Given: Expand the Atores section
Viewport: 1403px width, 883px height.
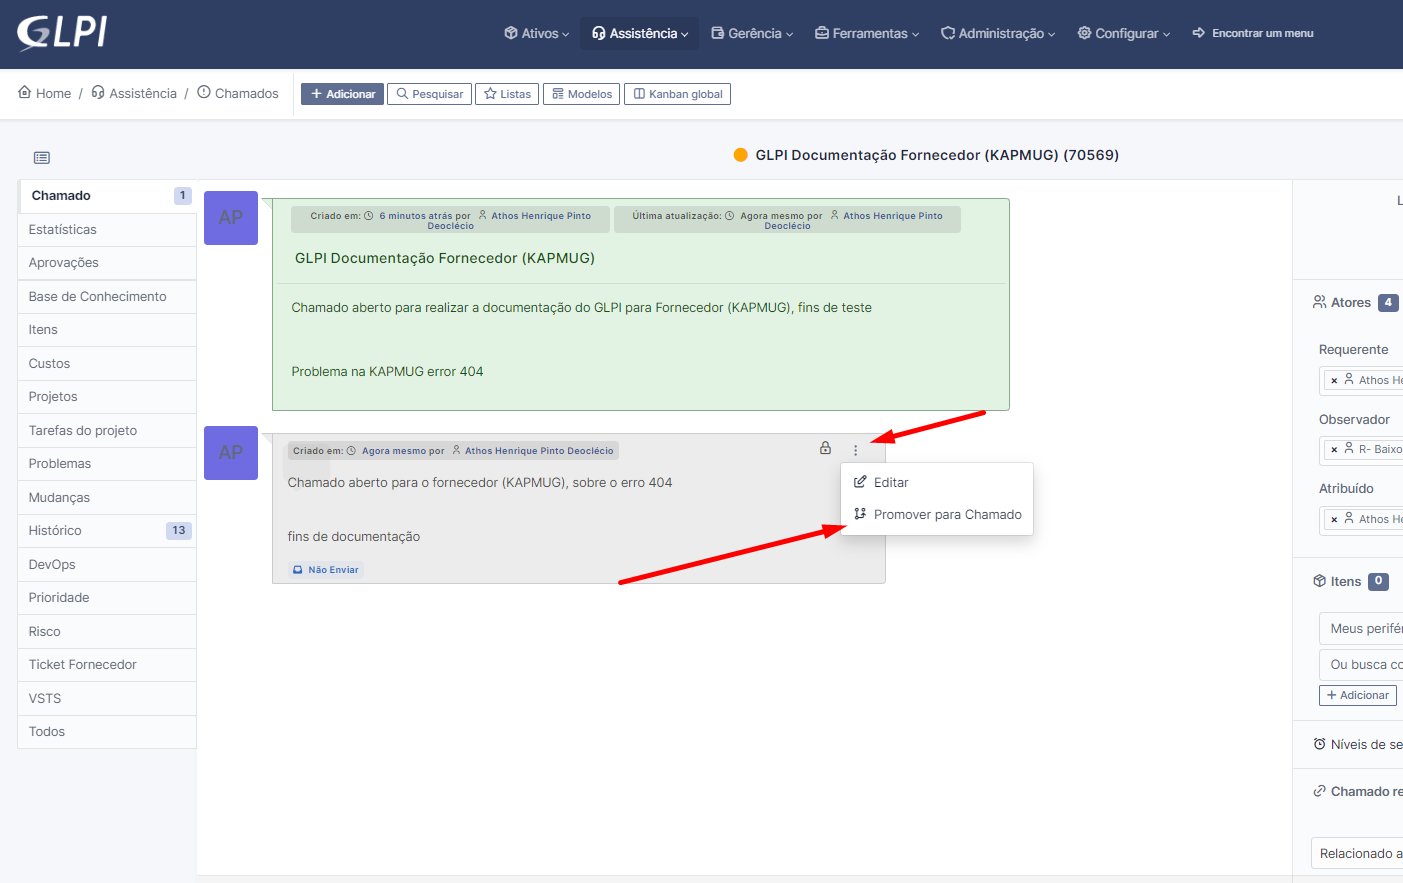Looking at the screenshot, I should (1355, 302).
